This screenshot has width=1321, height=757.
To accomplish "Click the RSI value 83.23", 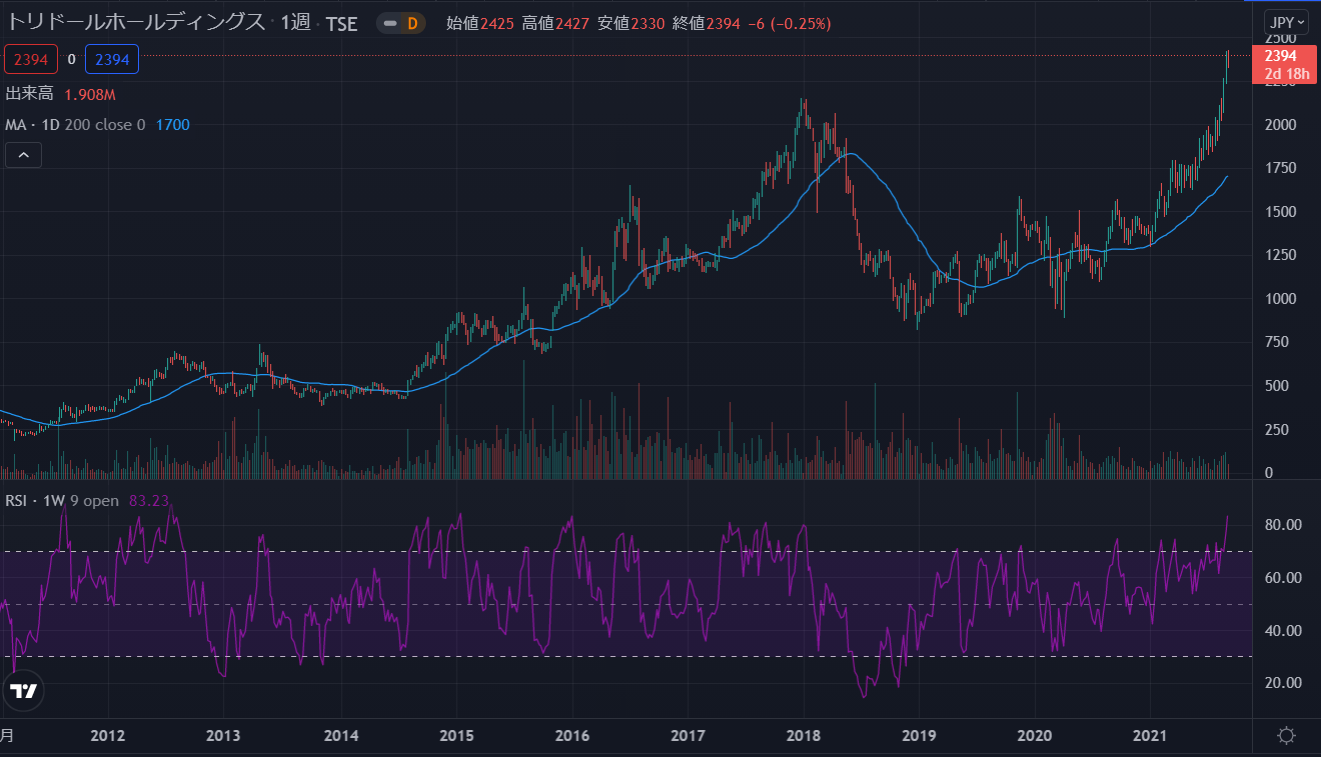I will click(x=149, y=501).
